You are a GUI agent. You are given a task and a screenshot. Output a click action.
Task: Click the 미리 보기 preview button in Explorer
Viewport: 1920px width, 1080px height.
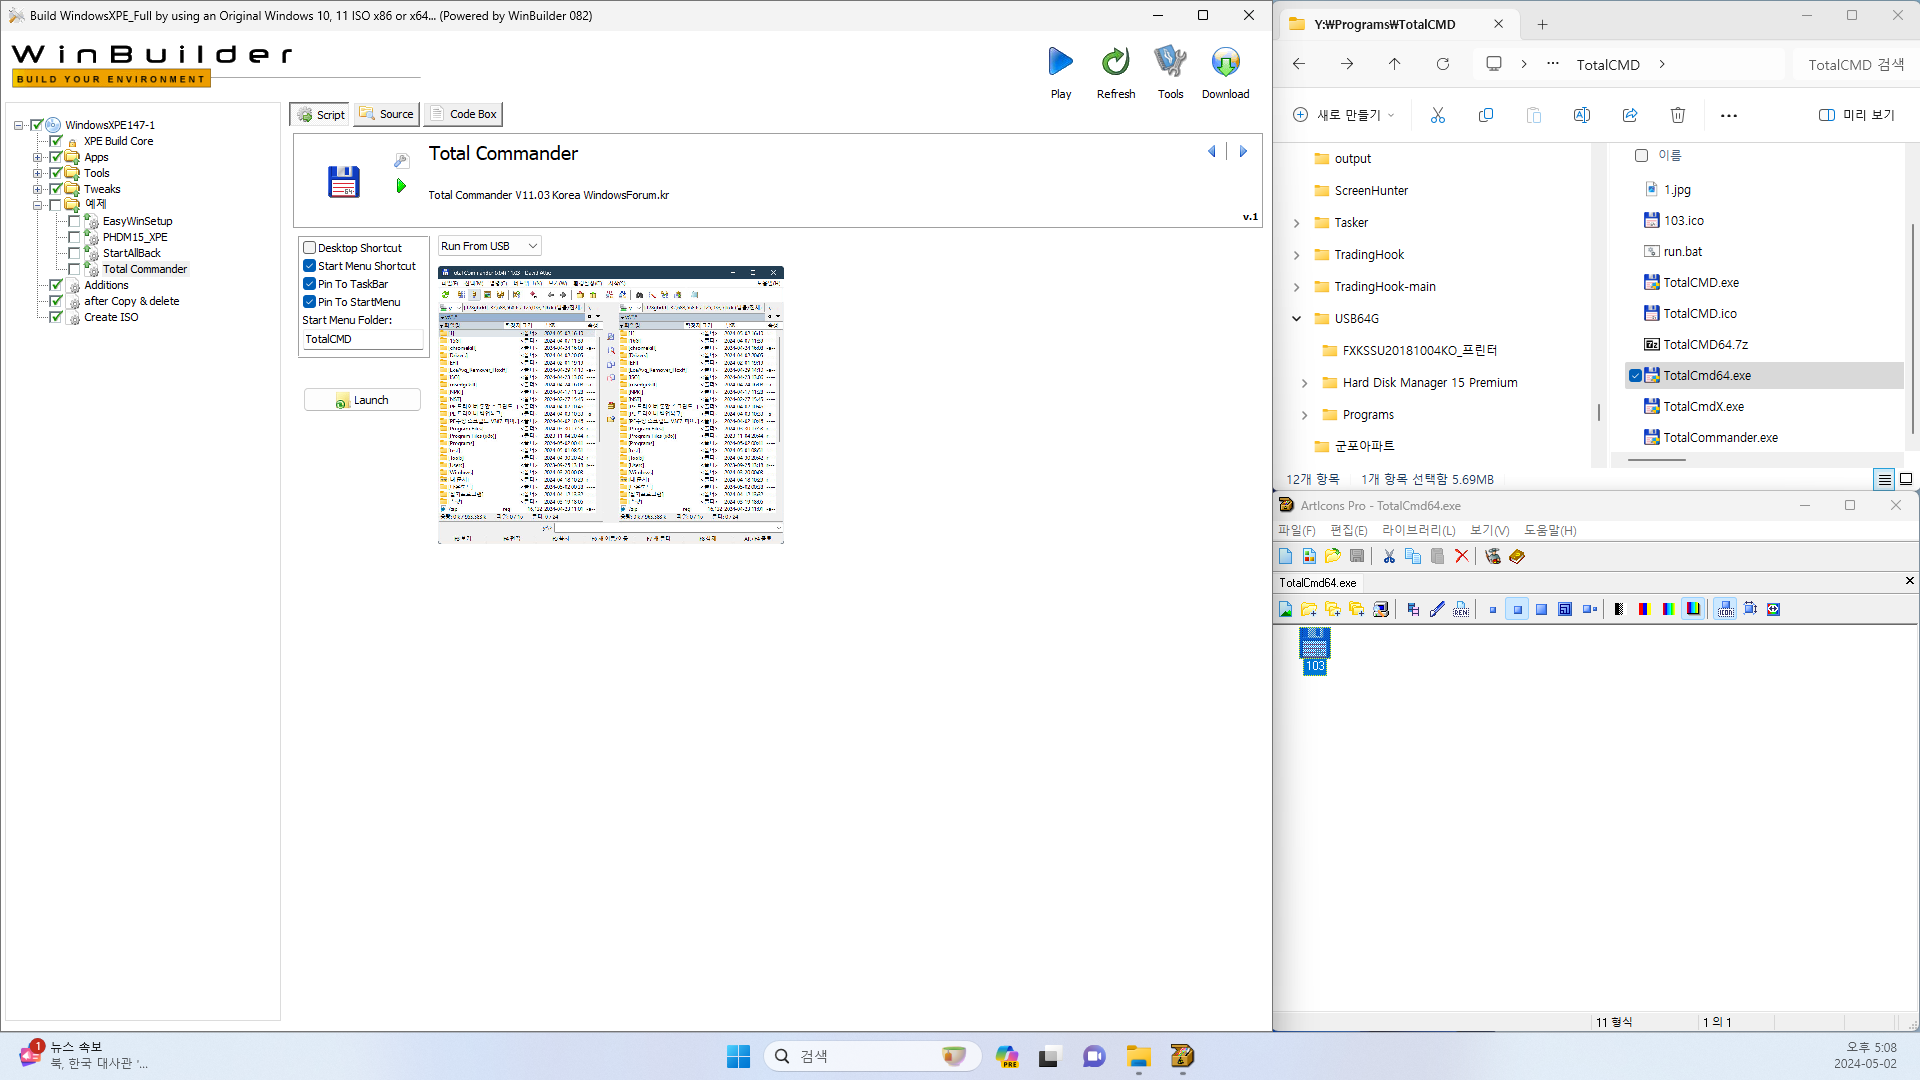[1857, 115]
